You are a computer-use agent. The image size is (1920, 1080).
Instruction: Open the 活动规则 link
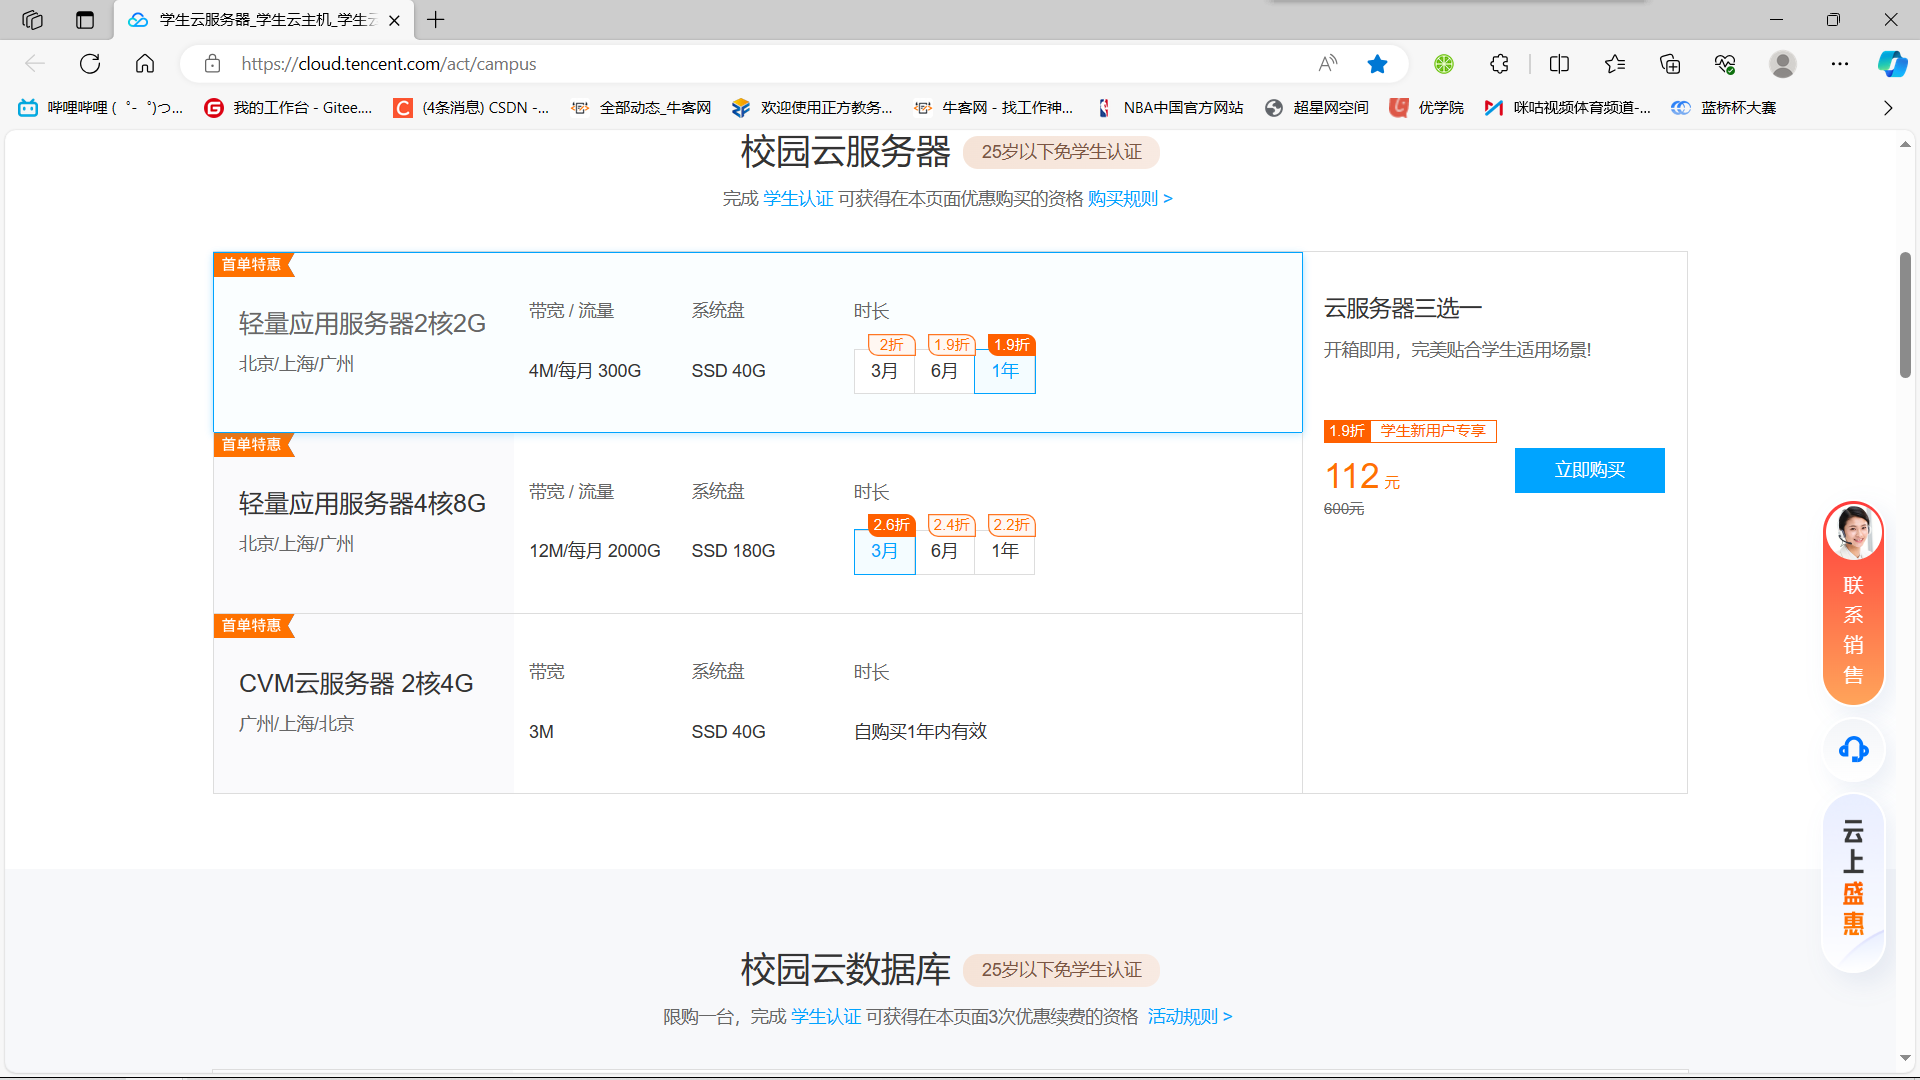(x=1189, y=1017)
